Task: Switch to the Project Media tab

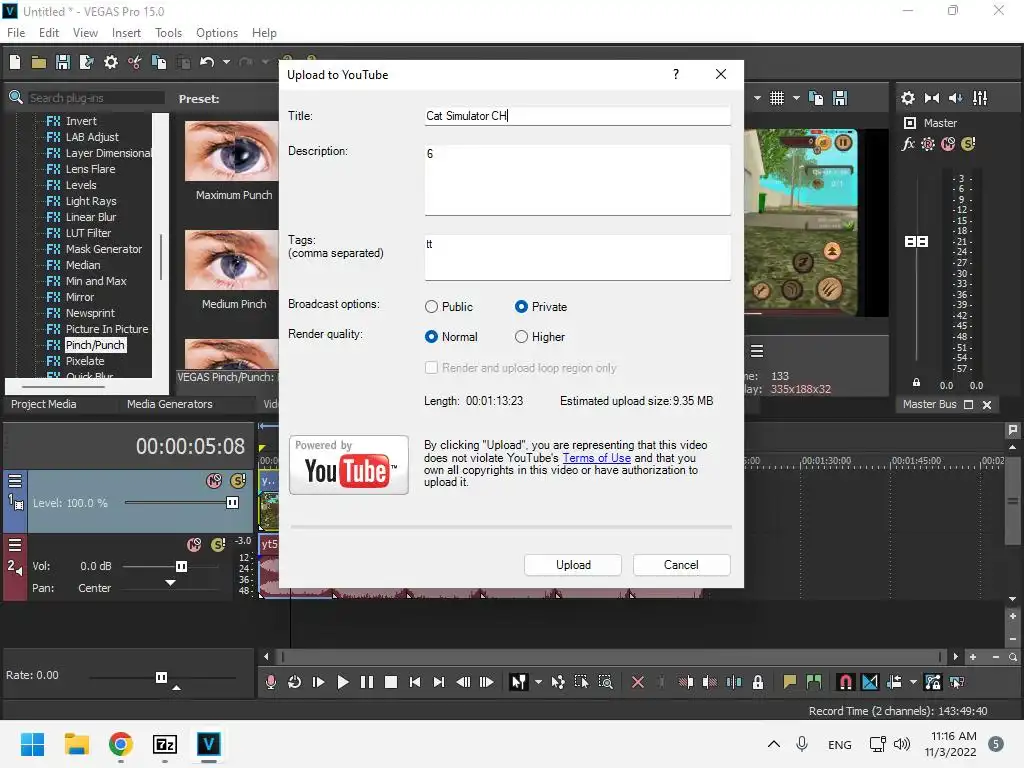Action: pyautogui.click(x=44, y=404)
